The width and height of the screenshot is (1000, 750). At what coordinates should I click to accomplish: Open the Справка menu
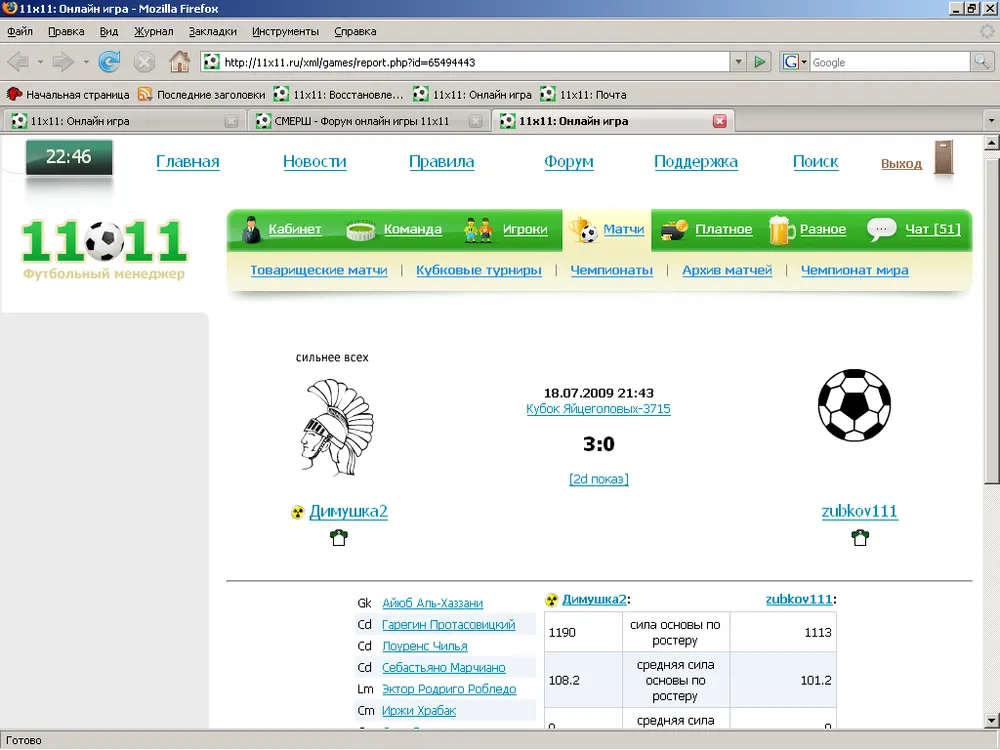355,31
